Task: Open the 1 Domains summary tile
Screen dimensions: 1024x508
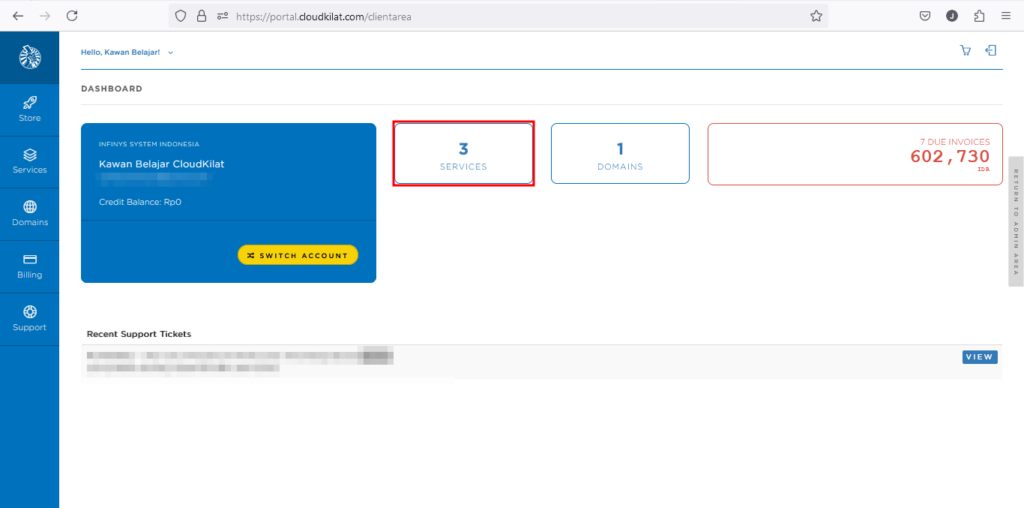Action: pos(620,154)
